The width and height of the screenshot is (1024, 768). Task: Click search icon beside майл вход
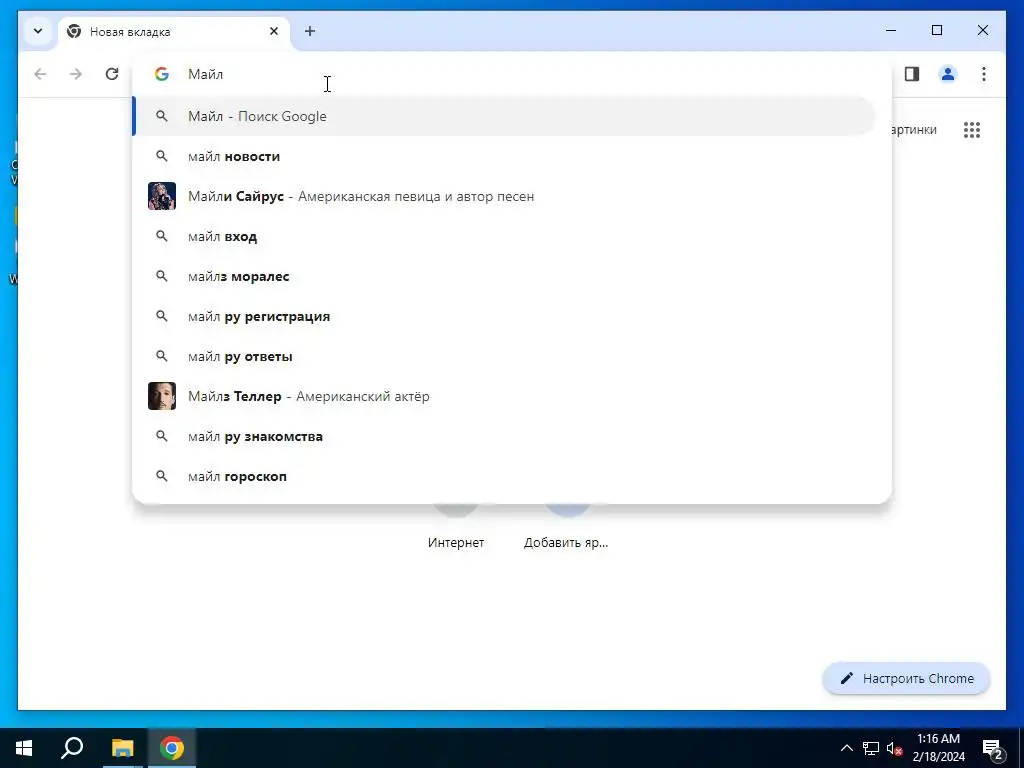pyautogui.click(x=161, y=236)
